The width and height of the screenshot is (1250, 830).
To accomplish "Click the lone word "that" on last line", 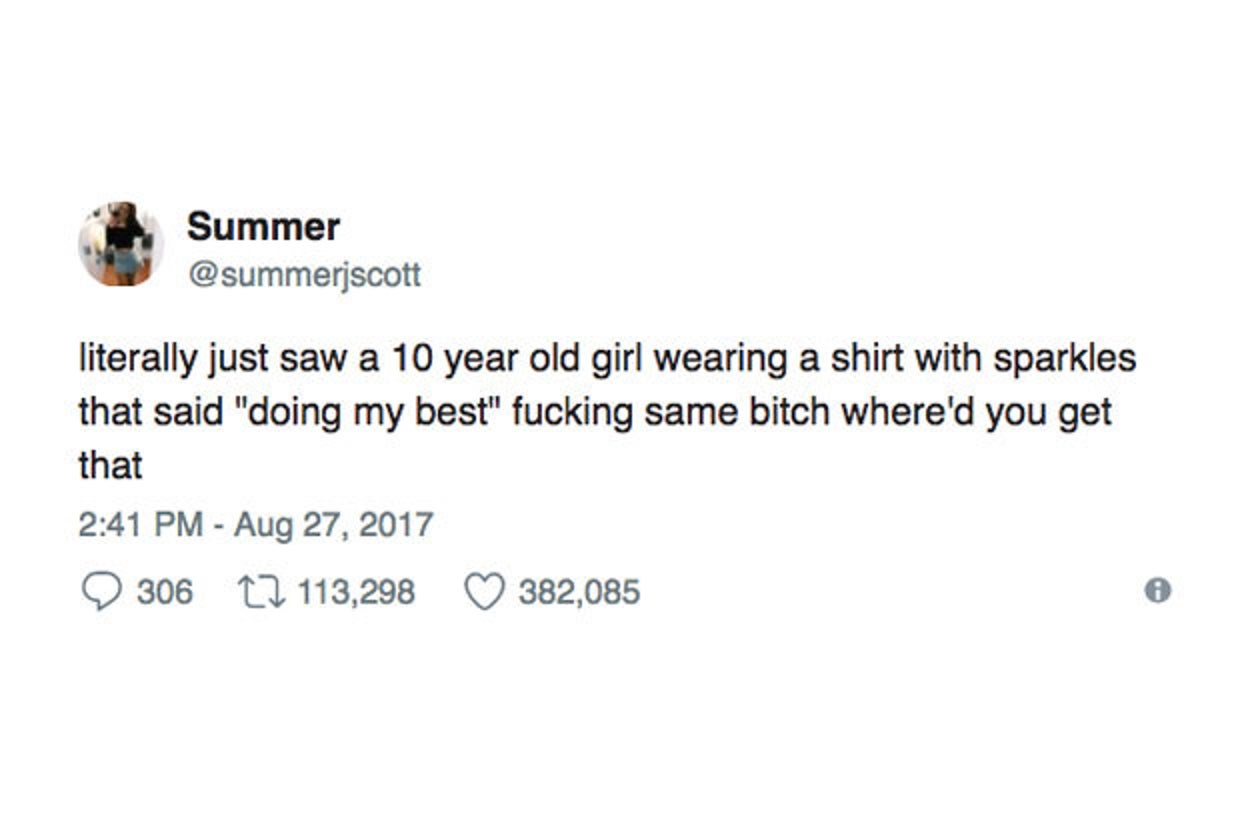I will pos(111,465).
